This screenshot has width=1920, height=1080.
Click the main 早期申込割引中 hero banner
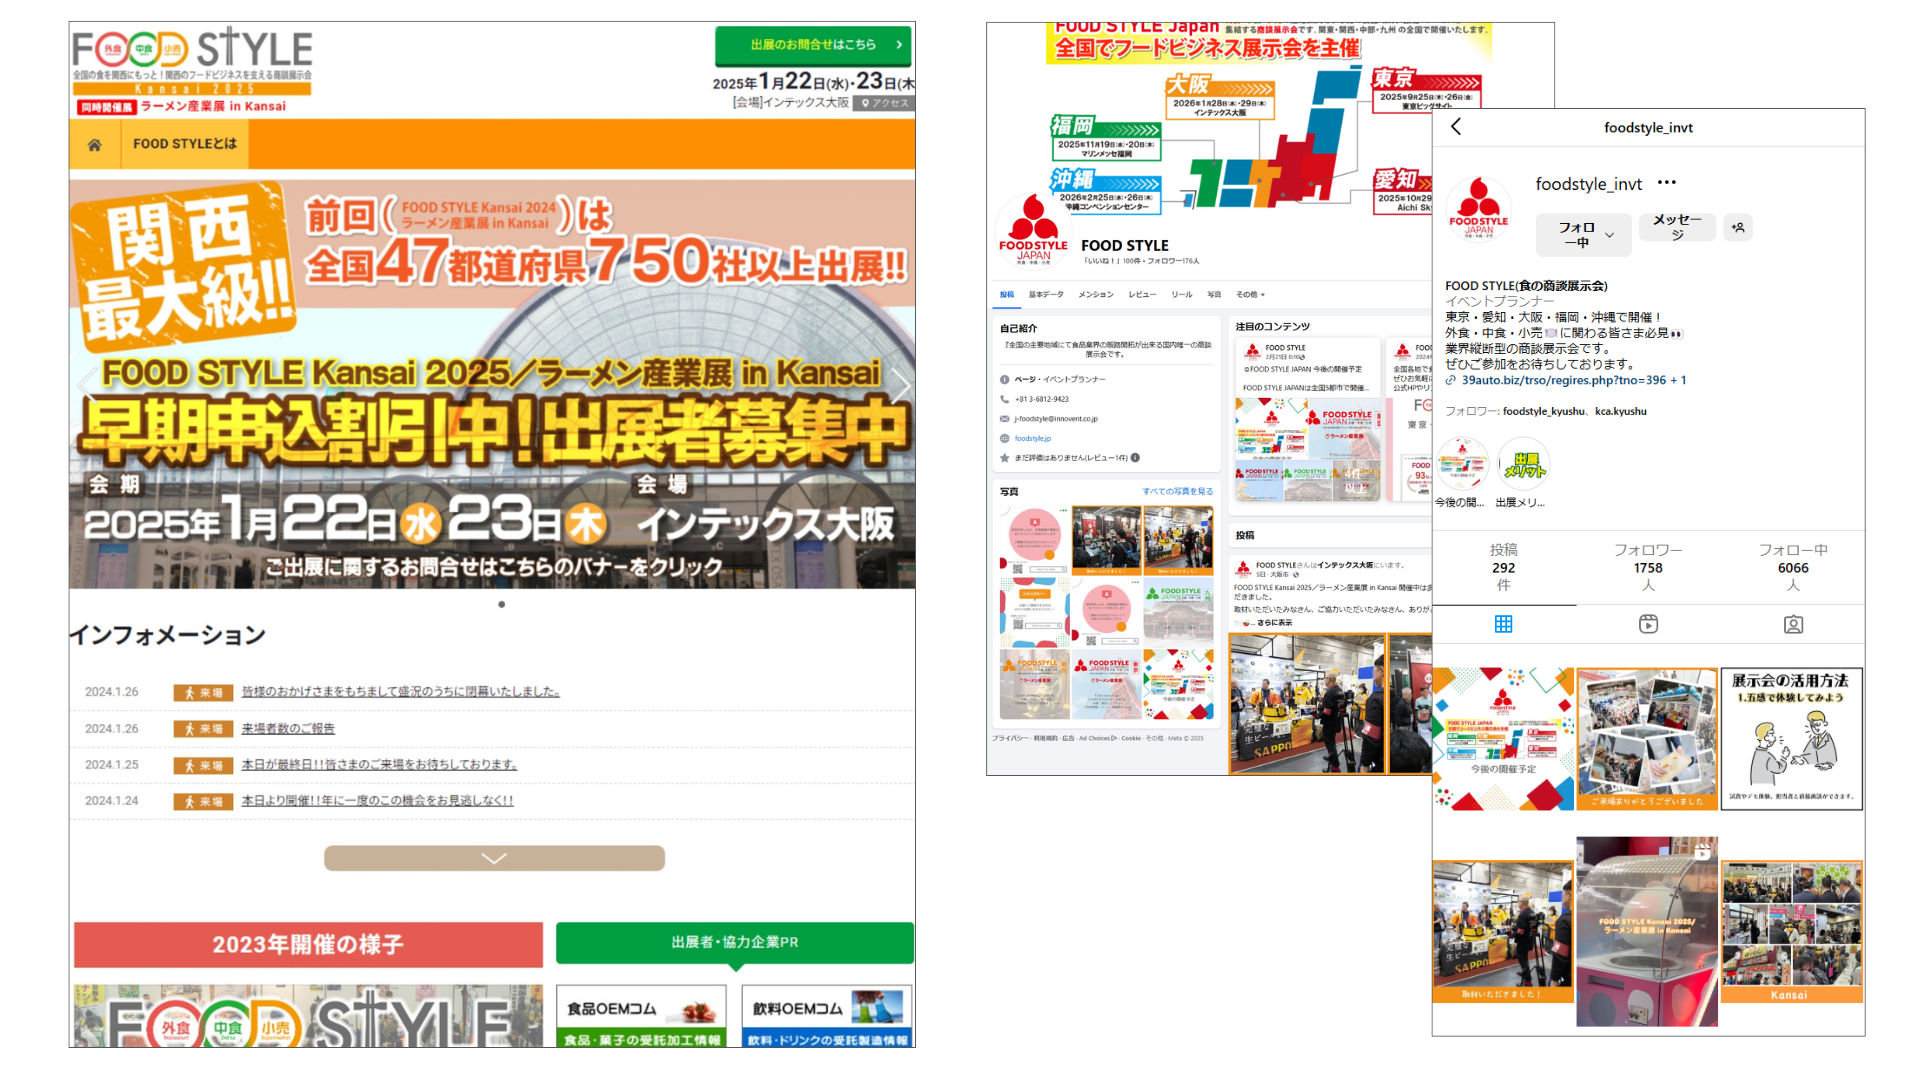coord(492,385)
